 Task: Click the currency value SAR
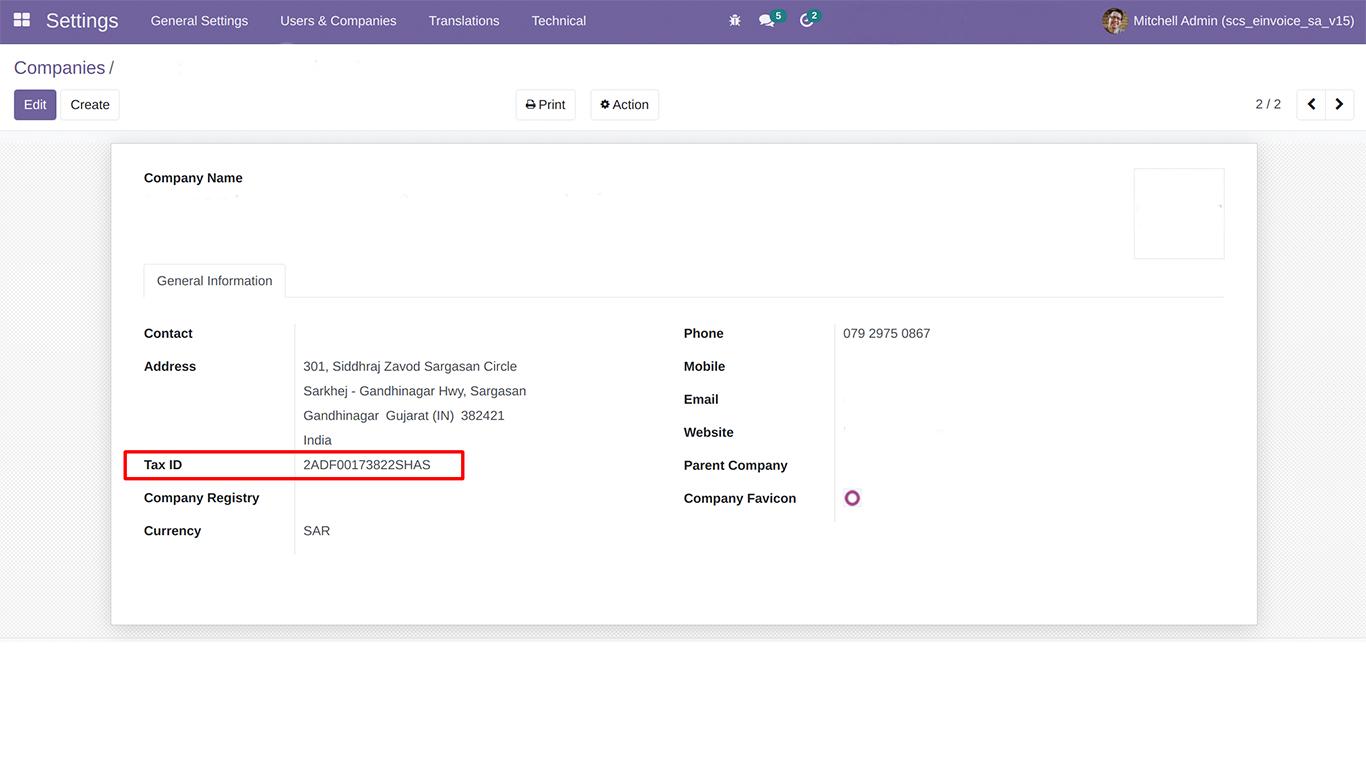point(317,531)
